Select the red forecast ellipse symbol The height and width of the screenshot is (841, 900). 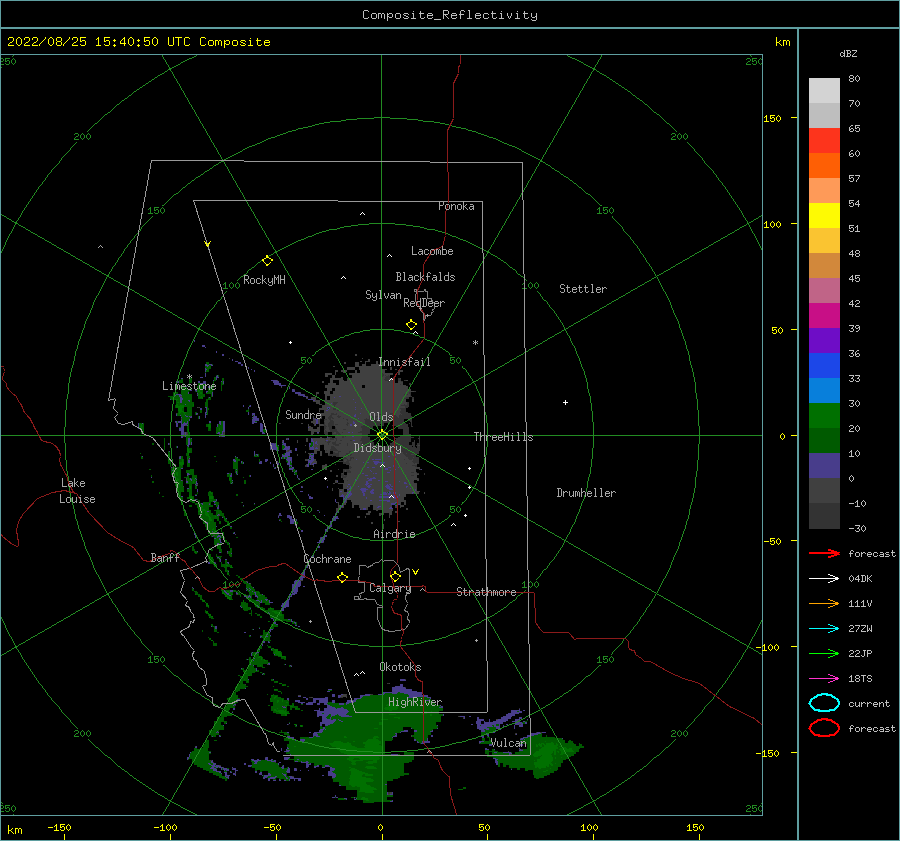click(824, 728)
